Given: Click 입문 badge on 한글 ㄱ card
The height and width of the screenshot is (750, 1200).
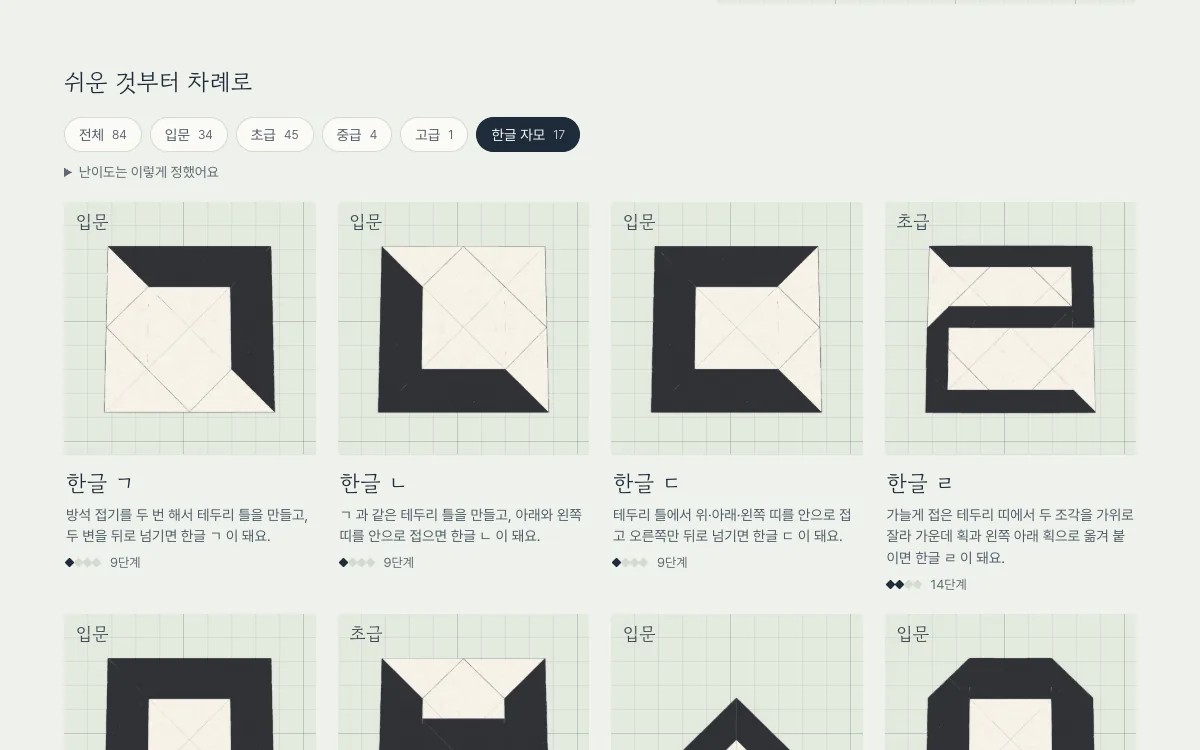Looking at the screenshot, I should click(x=93, y=222).
